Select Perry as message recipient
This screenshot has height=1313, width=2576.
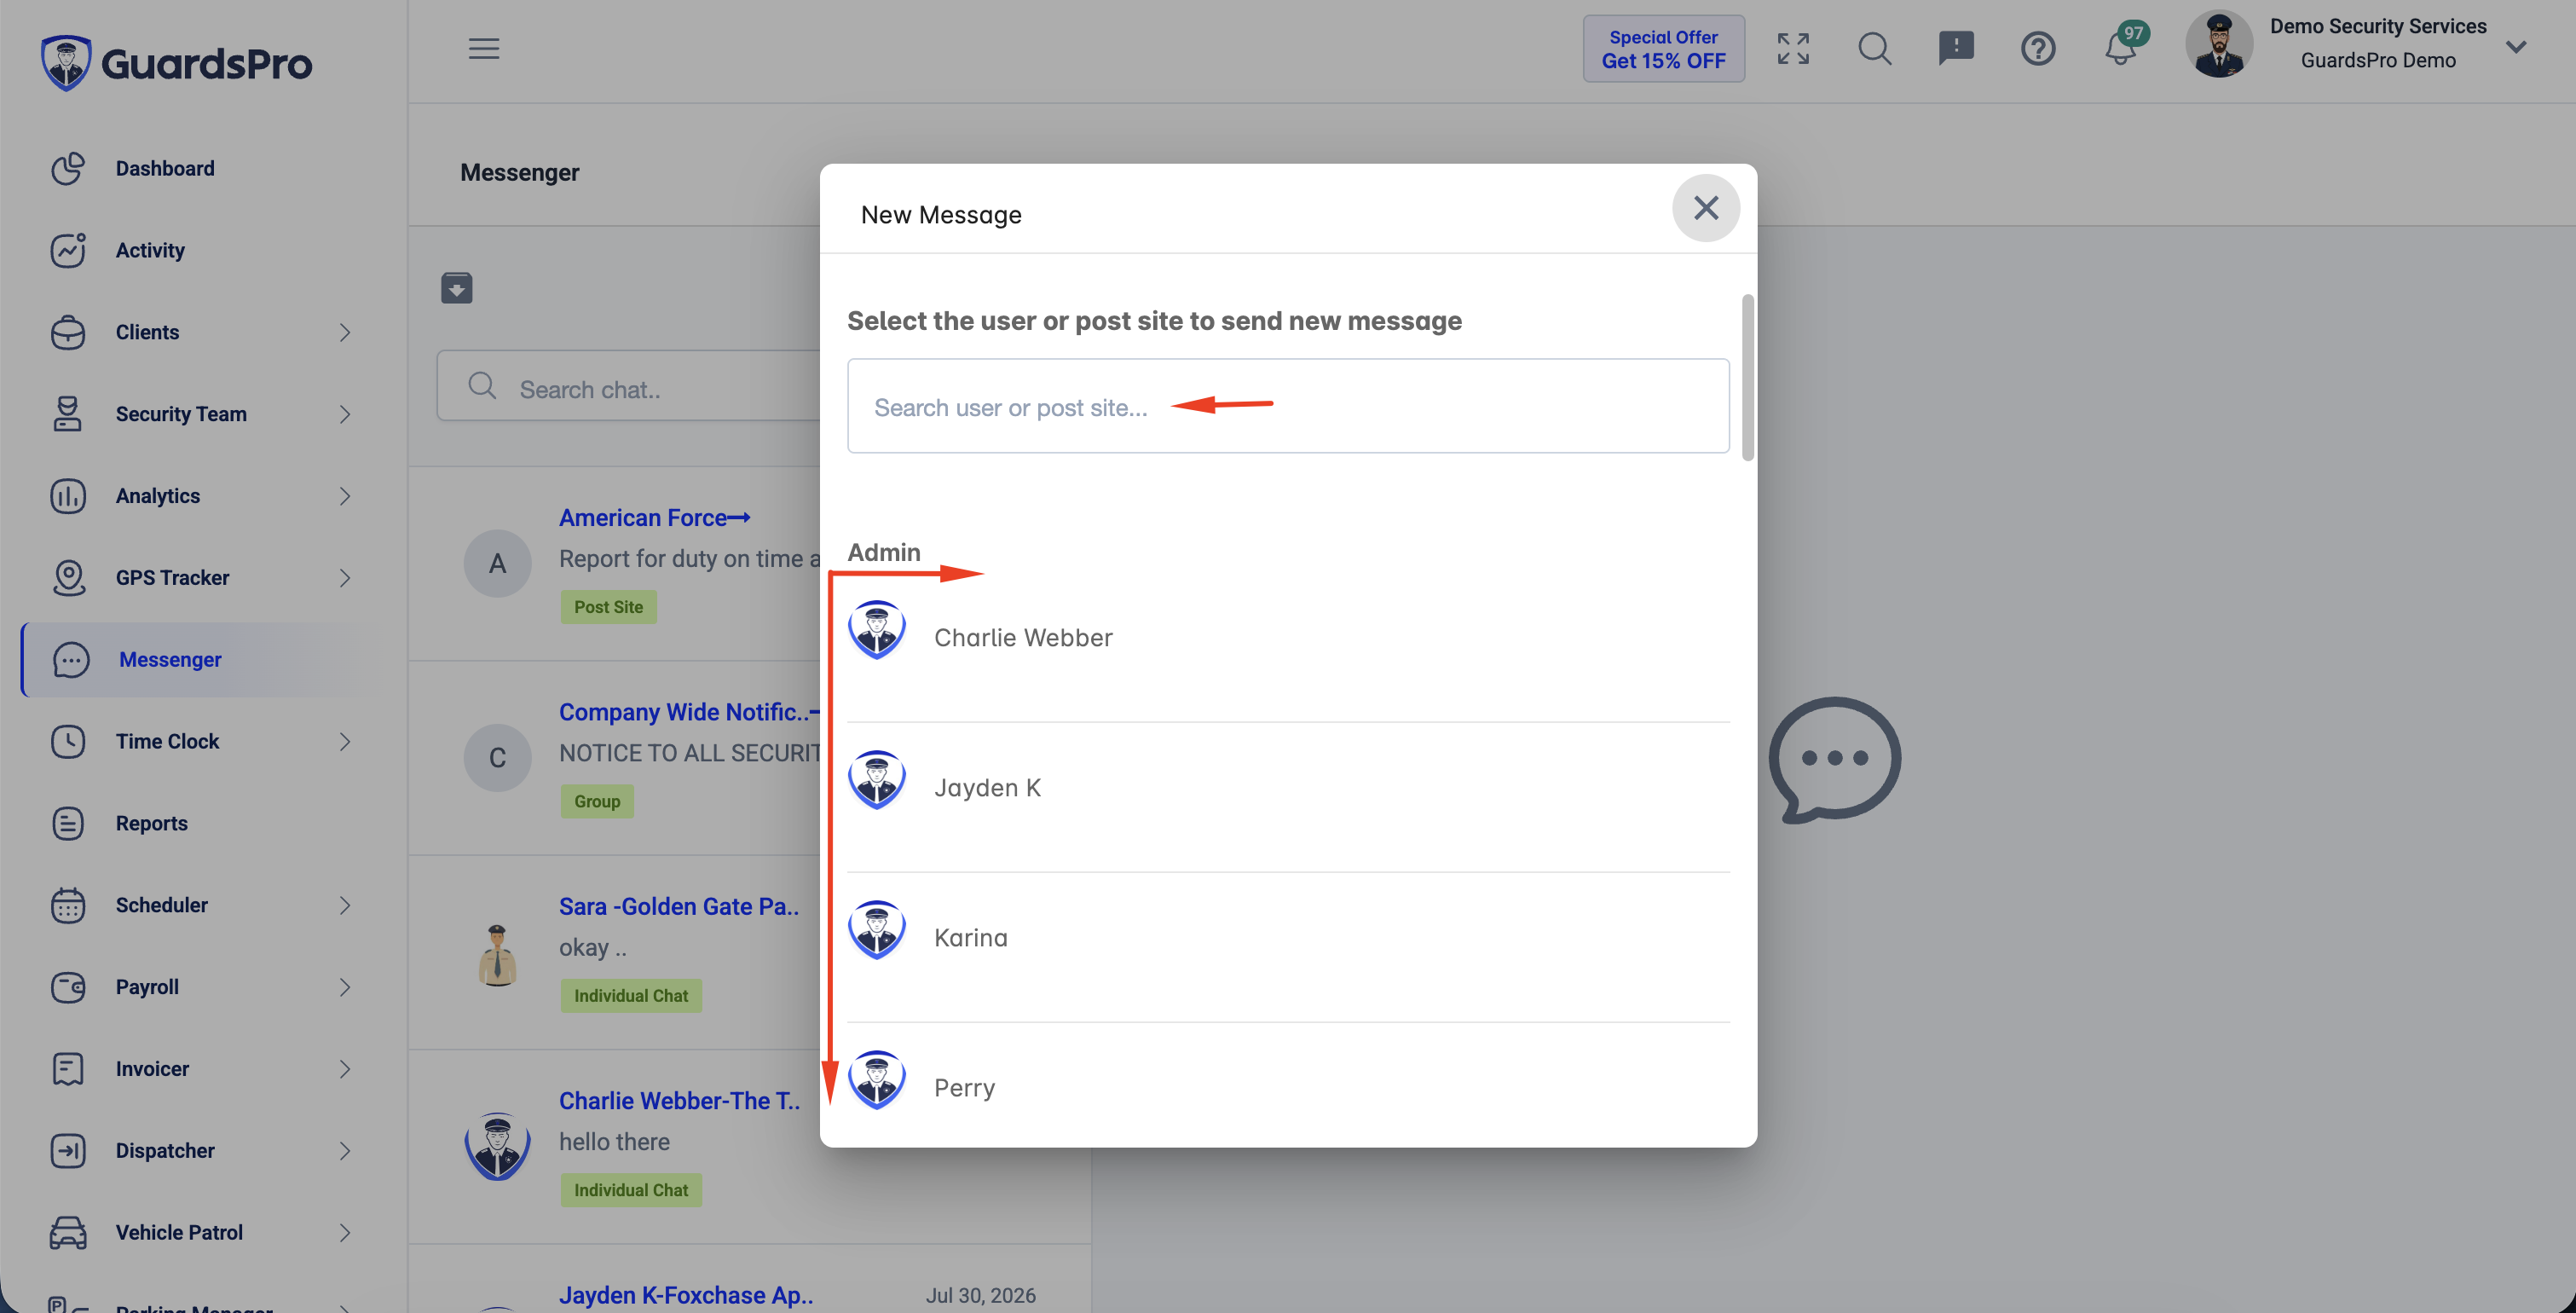965,1087
